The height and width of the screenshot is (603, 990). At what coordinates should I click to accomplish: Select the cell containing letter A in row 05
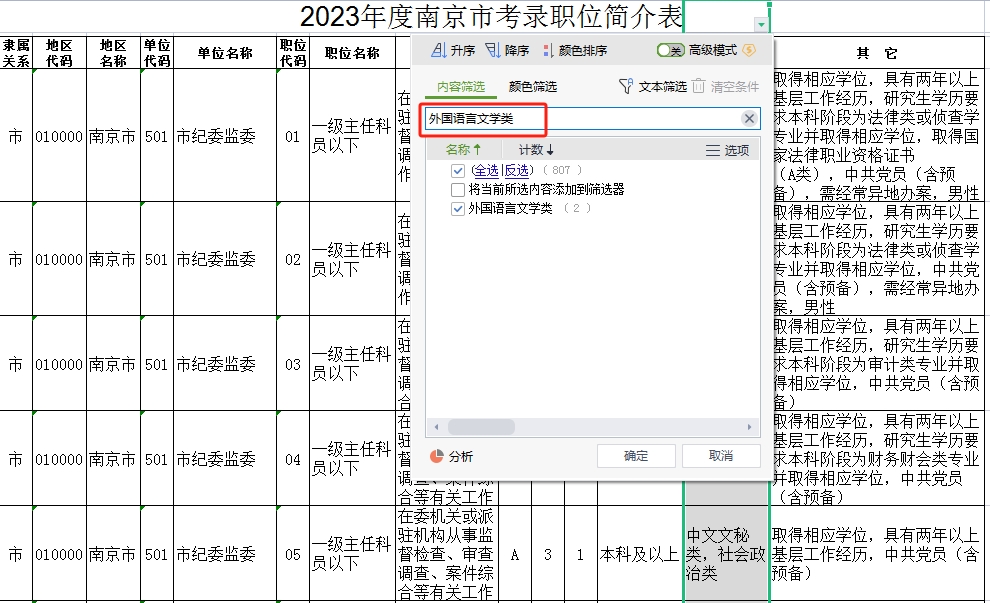pyautogui.click(x=515, y=554)
